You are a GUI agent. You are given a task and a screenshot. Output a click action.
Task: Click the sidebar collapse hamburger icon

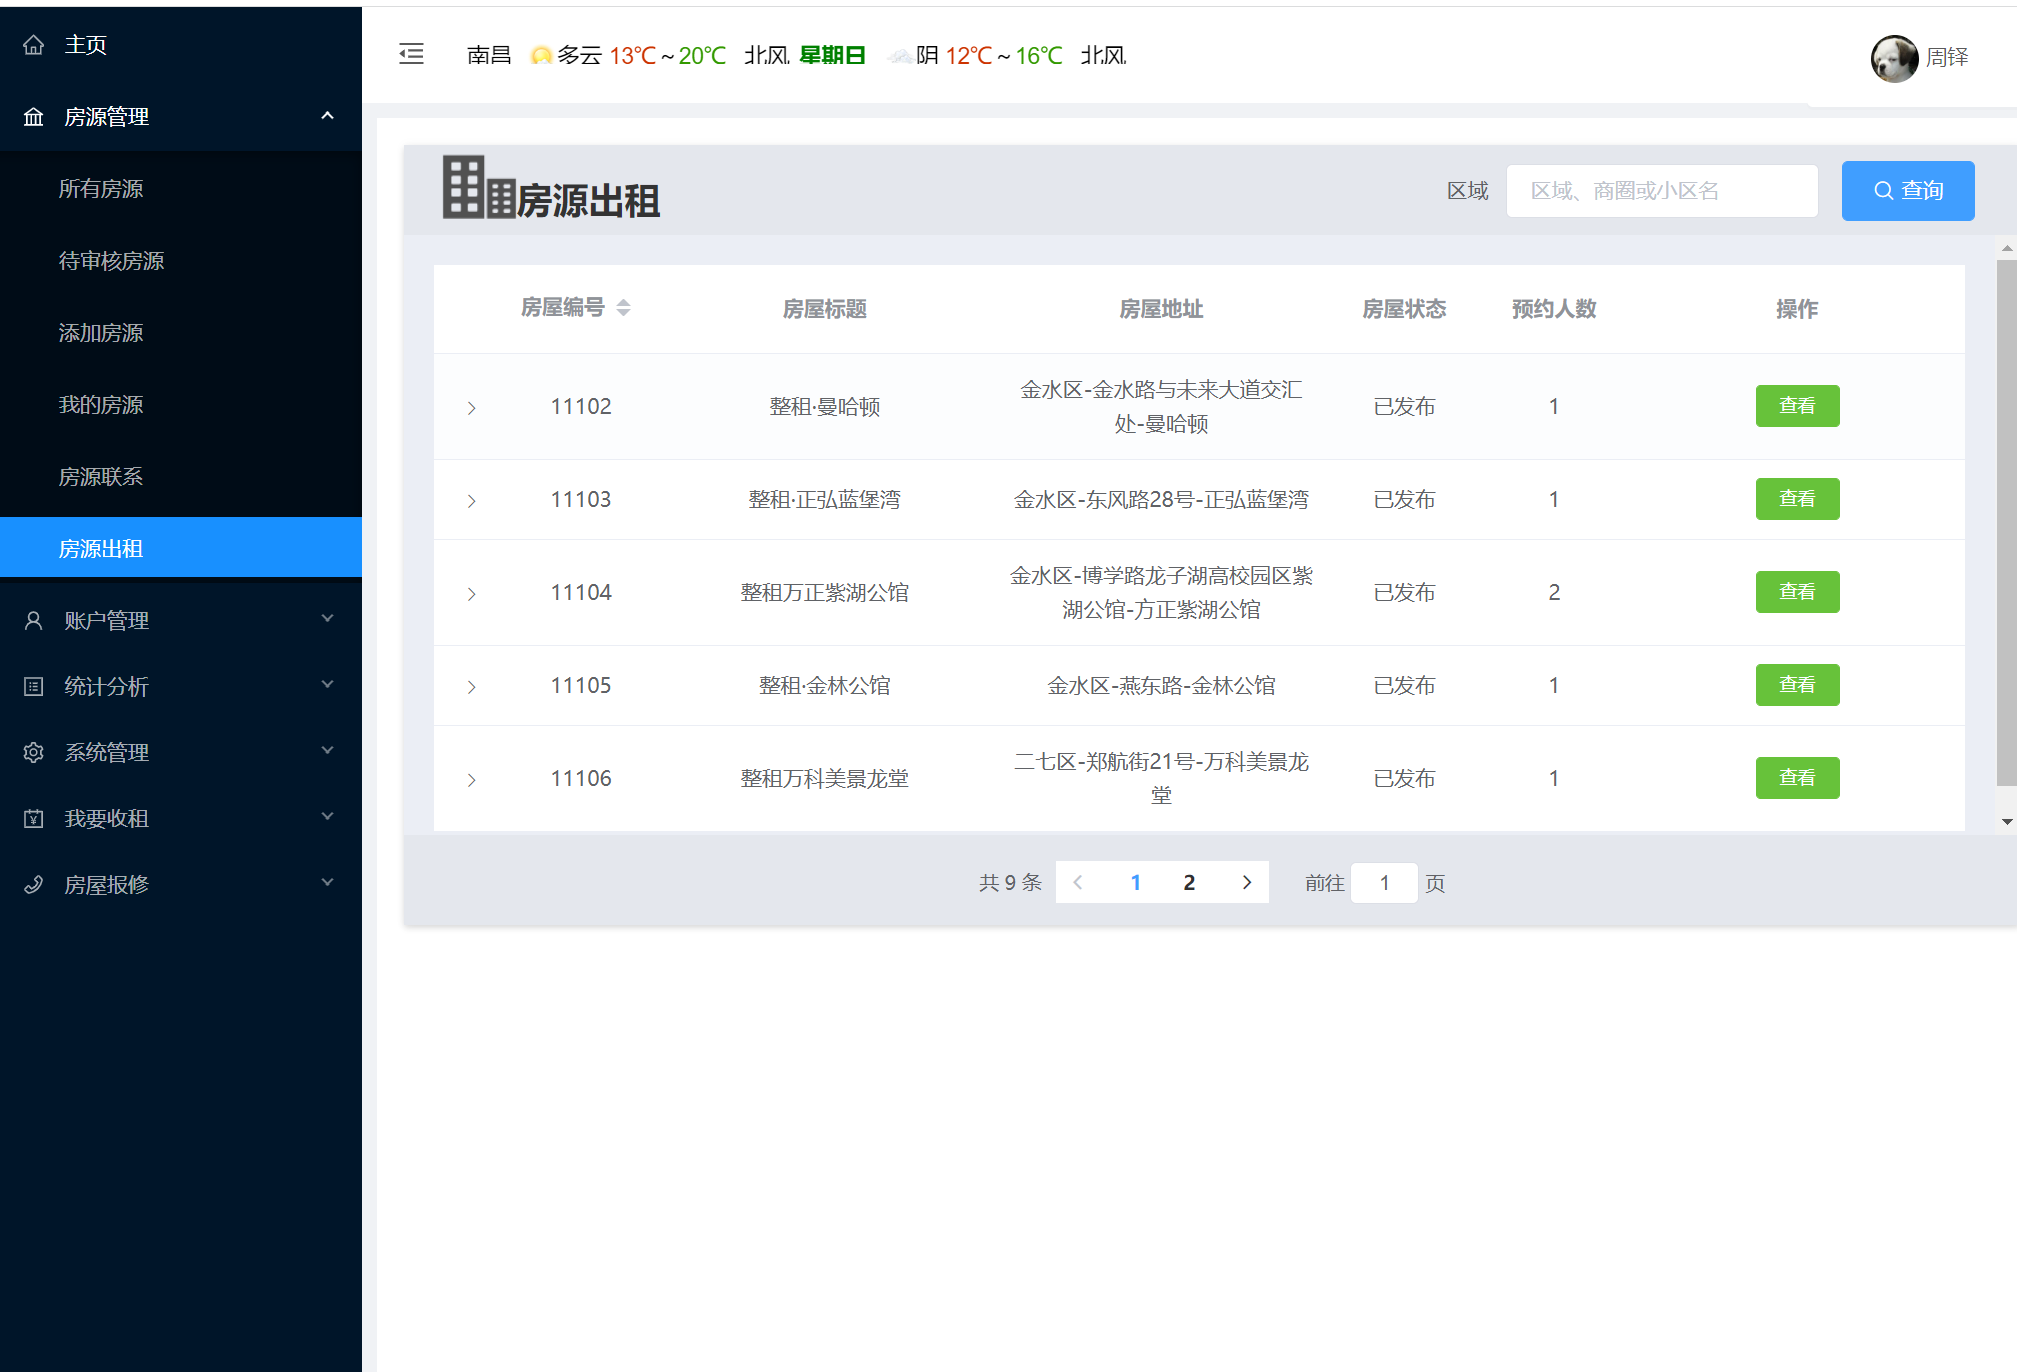411,54
